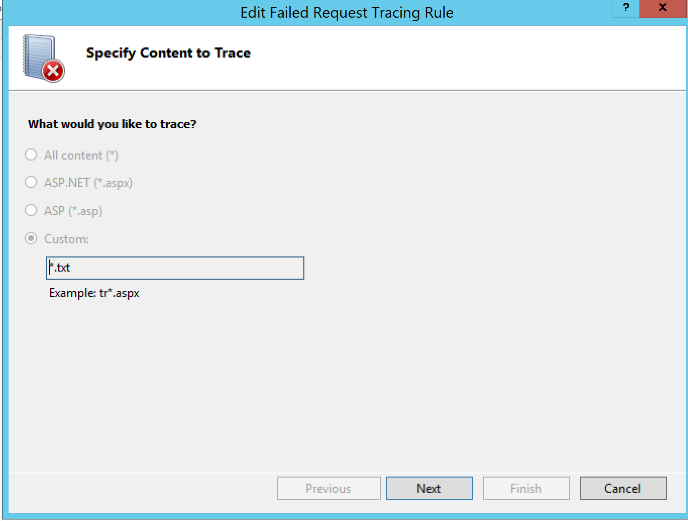Click the custom content field containing *.txt
Screen dimensions: 688x521
[x=175, y=268]
